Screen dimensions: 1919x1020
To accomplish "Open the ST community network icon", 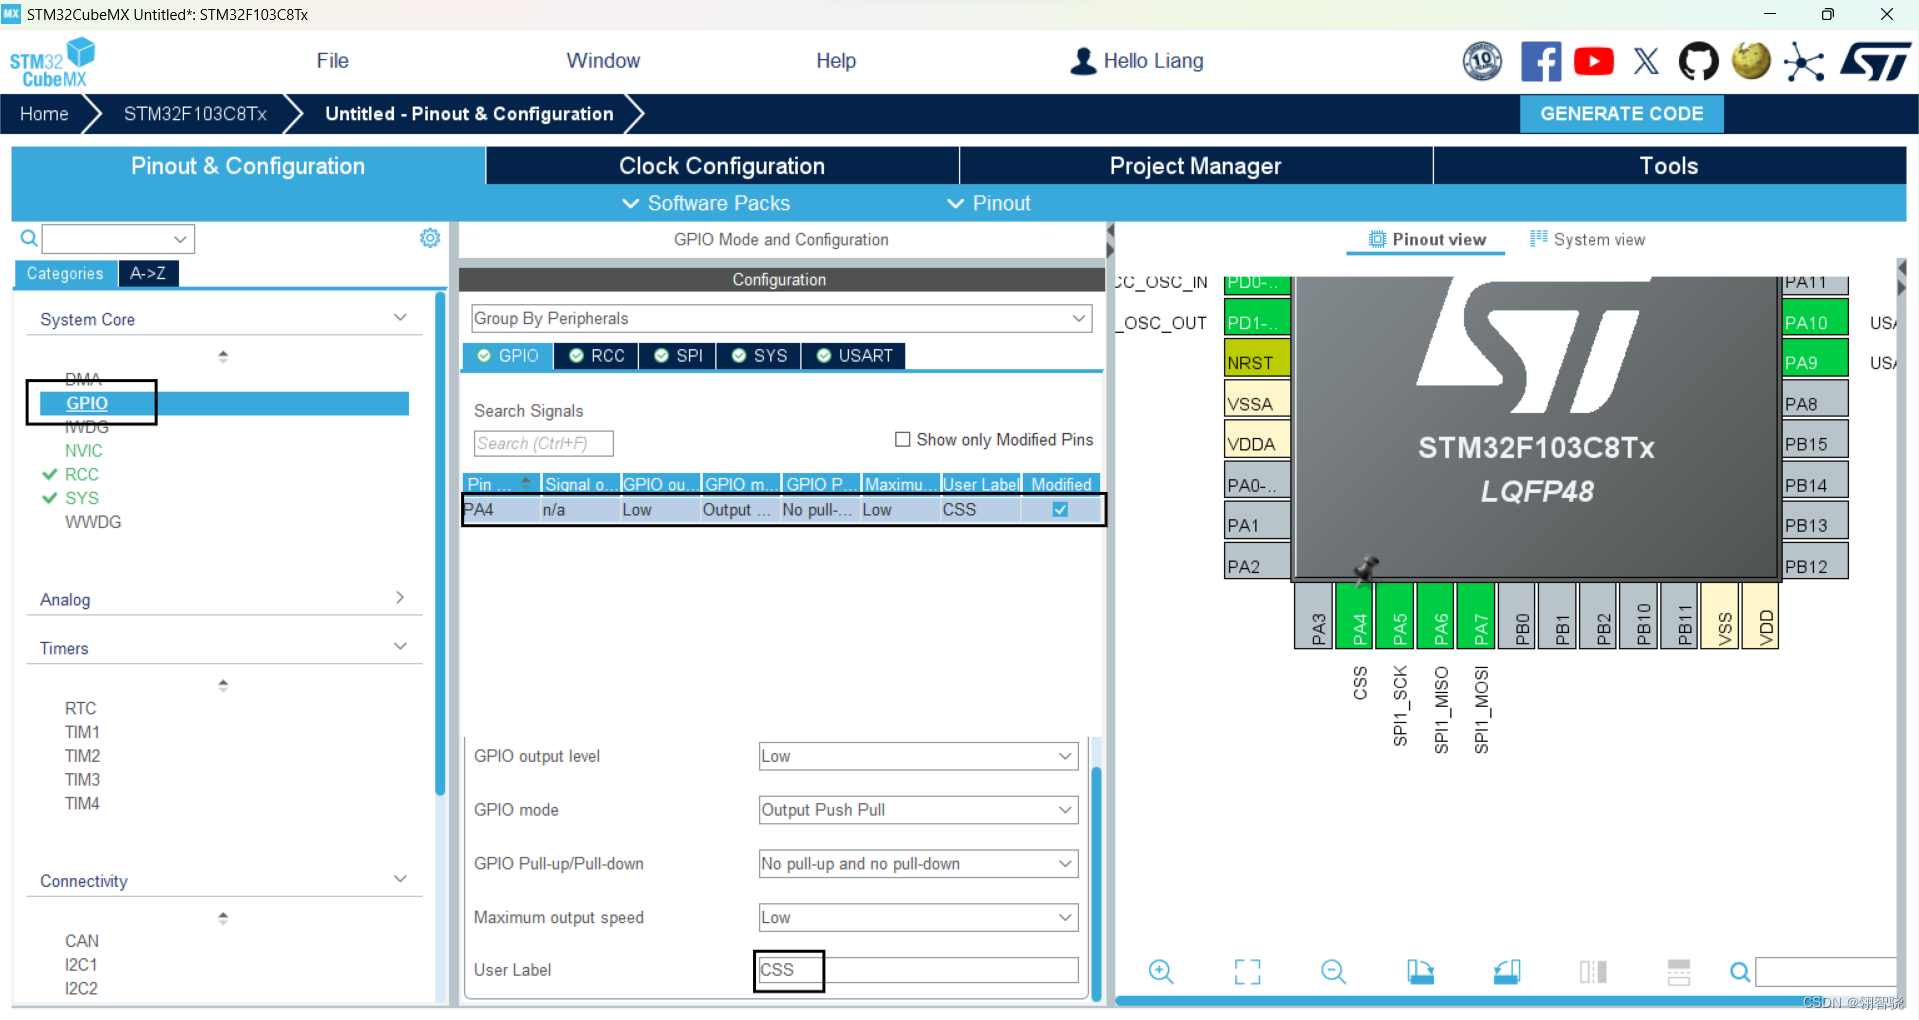I will [x=1804, y=62].
